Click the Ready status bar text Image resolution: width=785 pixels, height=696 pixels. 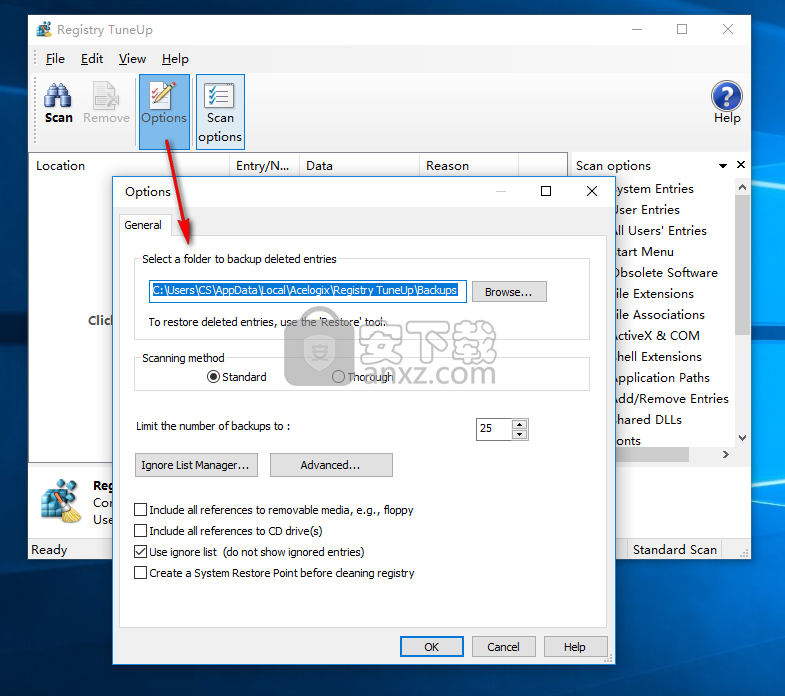[49, 550]
